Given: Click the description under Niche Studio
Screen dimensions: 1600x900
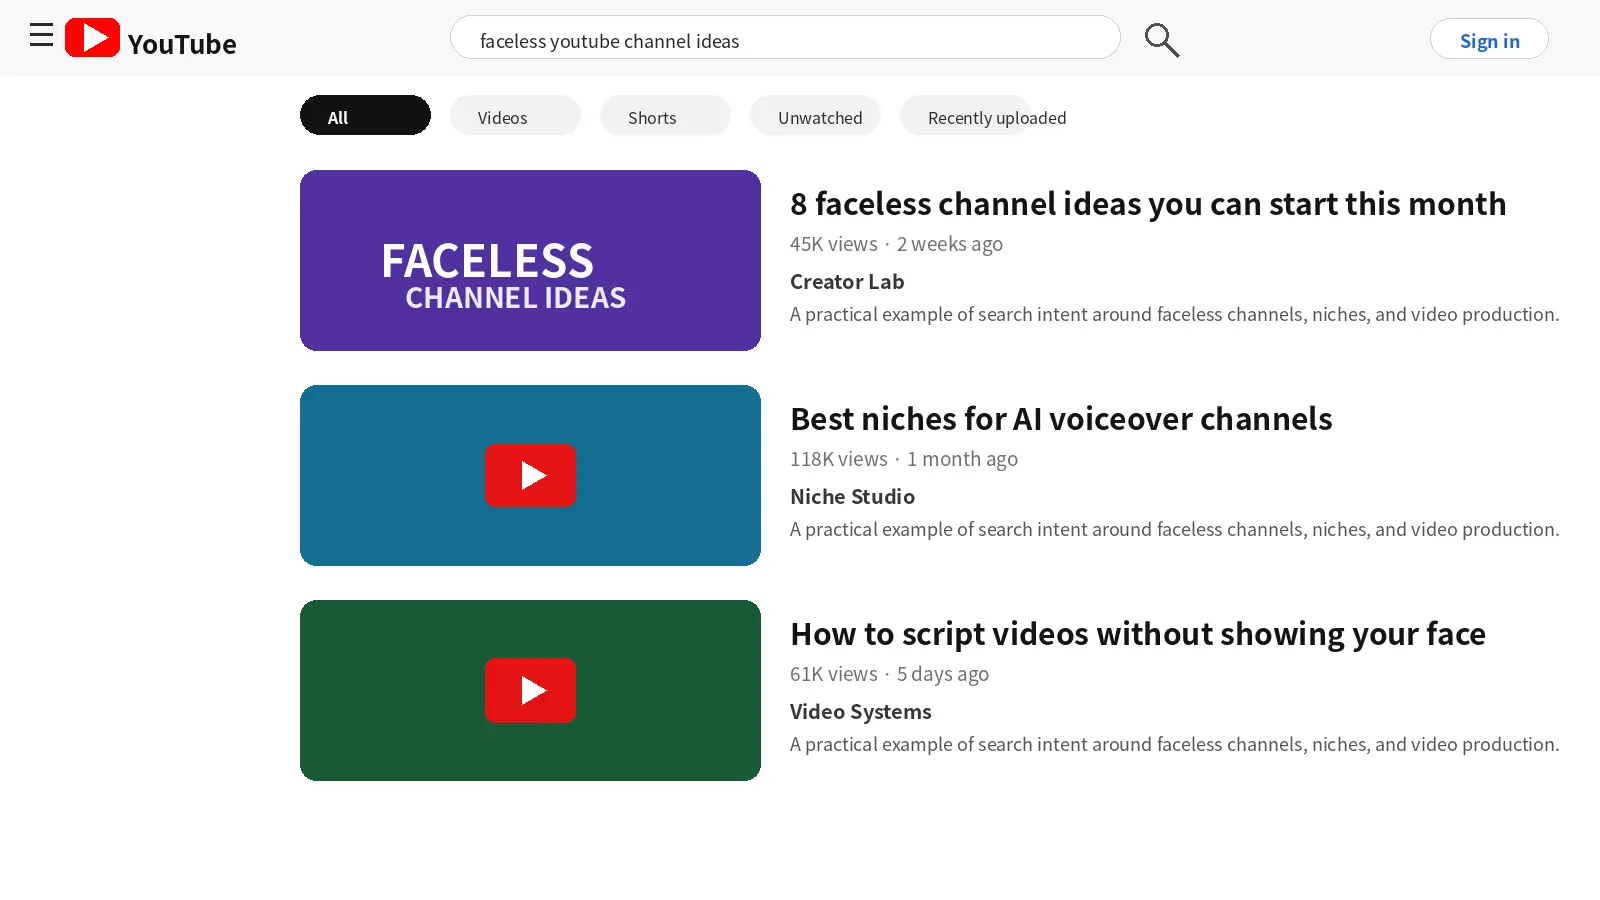Looking at the screenshot, I should [x=1174, y=529].
